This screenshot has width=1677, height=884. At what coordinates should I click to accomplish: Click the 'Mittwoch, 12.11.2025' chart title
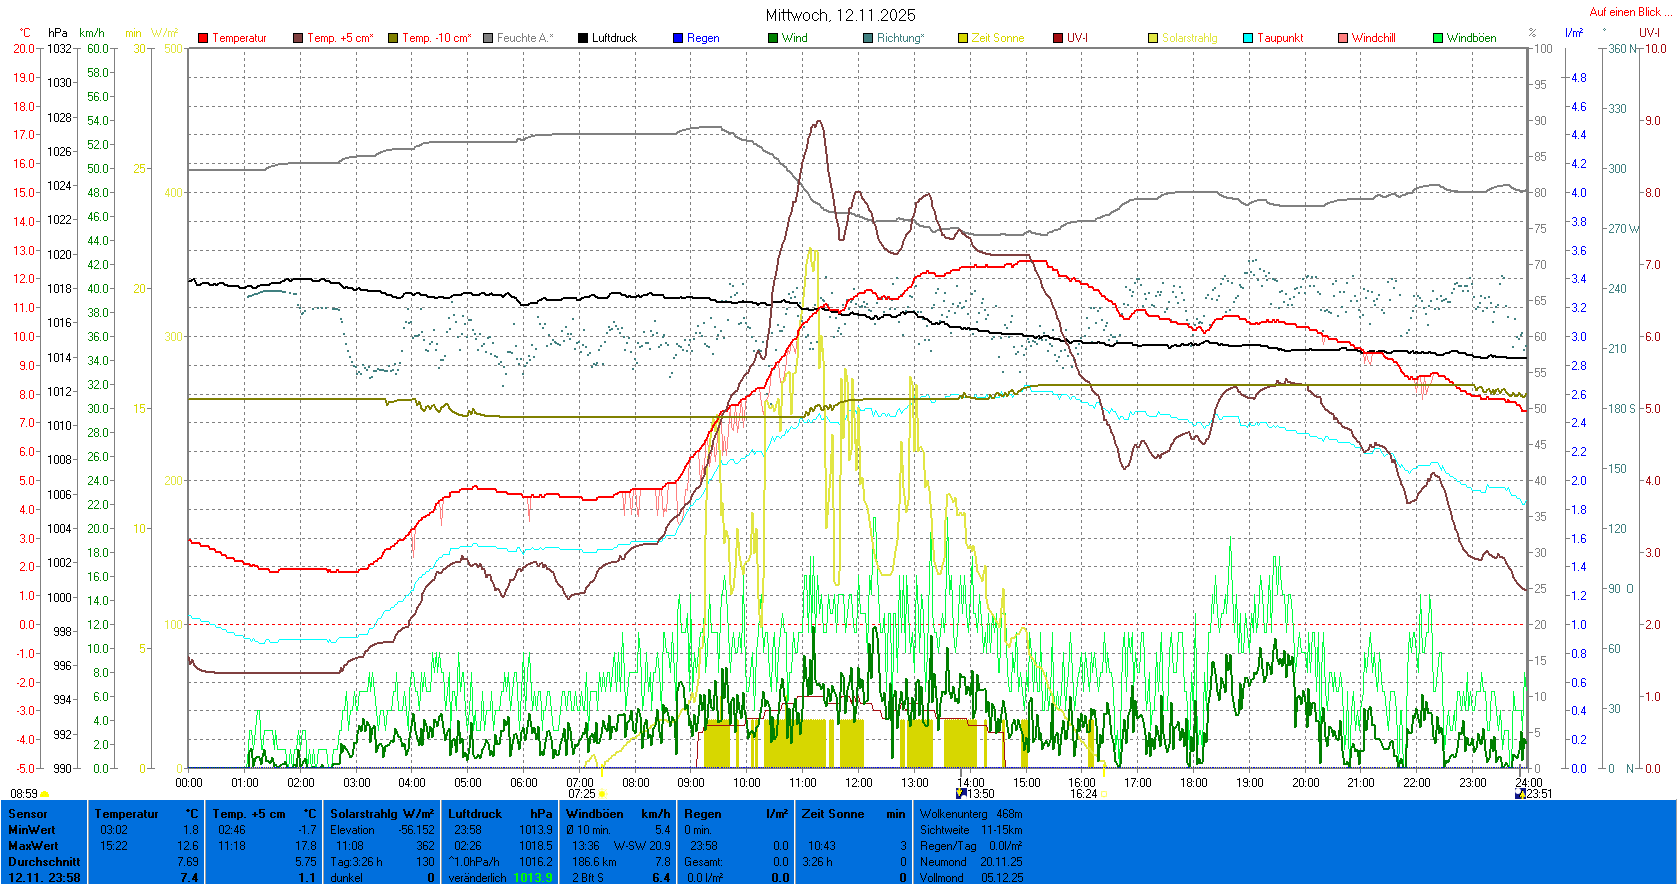(840, 15)
